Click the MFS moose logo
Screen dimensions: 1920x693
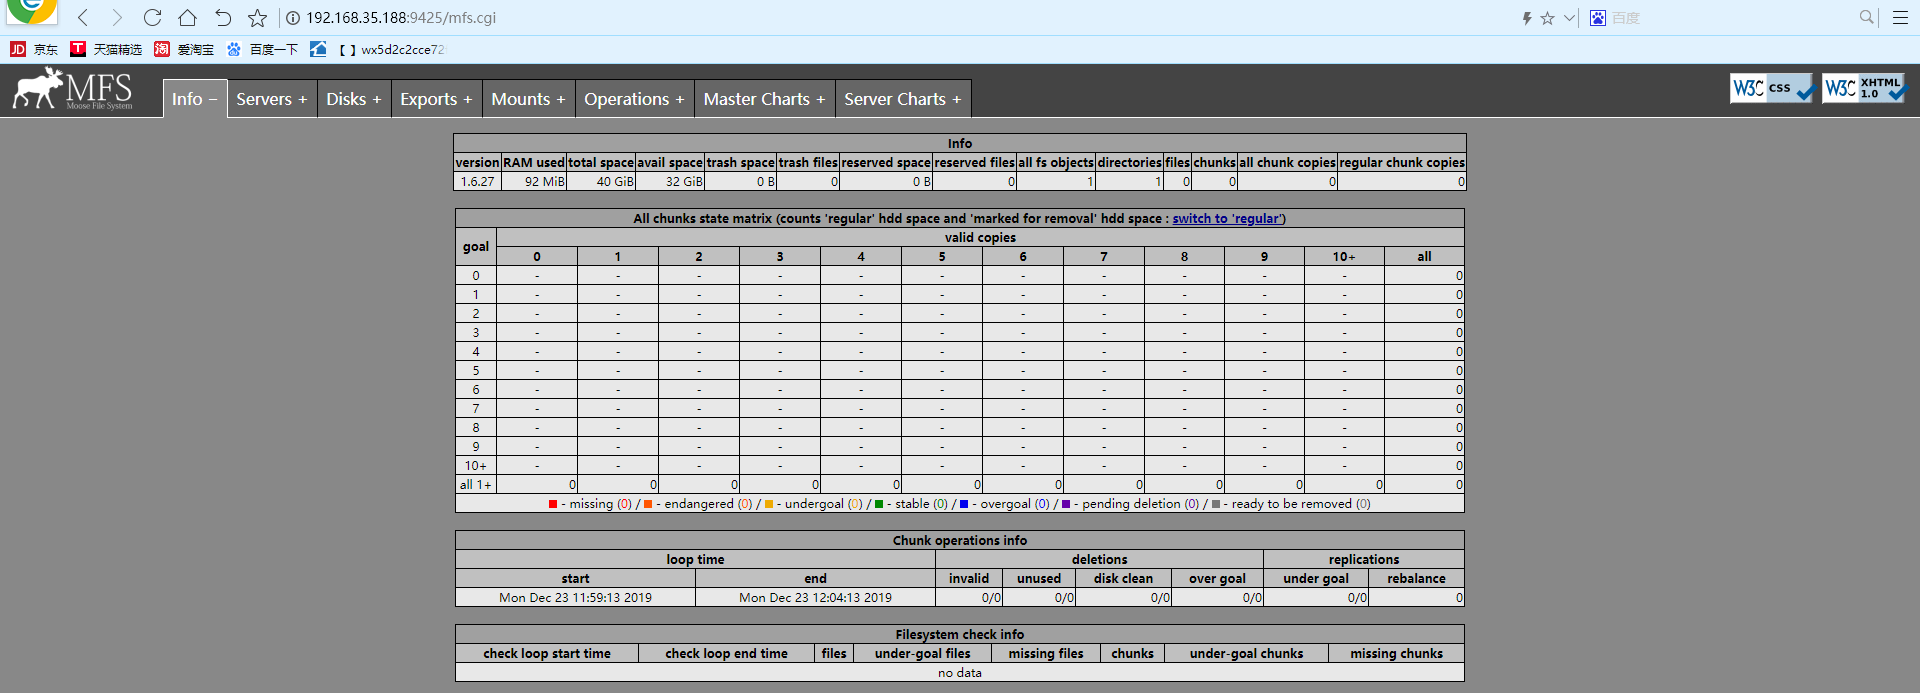[72, 89]
